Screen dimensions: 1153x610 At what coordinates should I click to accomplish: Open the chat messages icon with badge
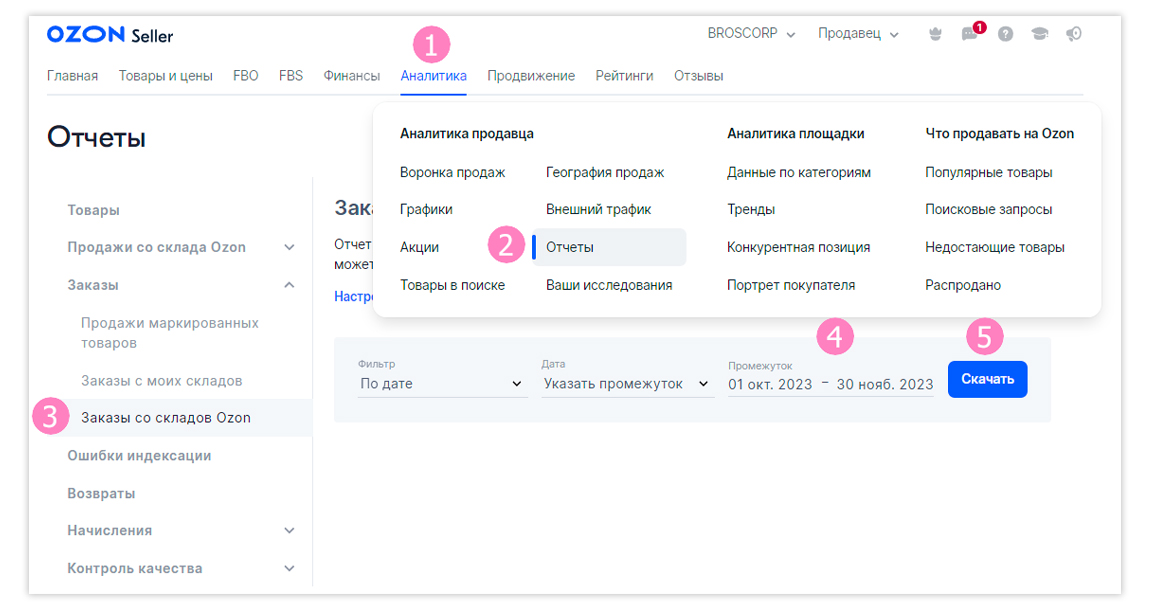(970, 34)
